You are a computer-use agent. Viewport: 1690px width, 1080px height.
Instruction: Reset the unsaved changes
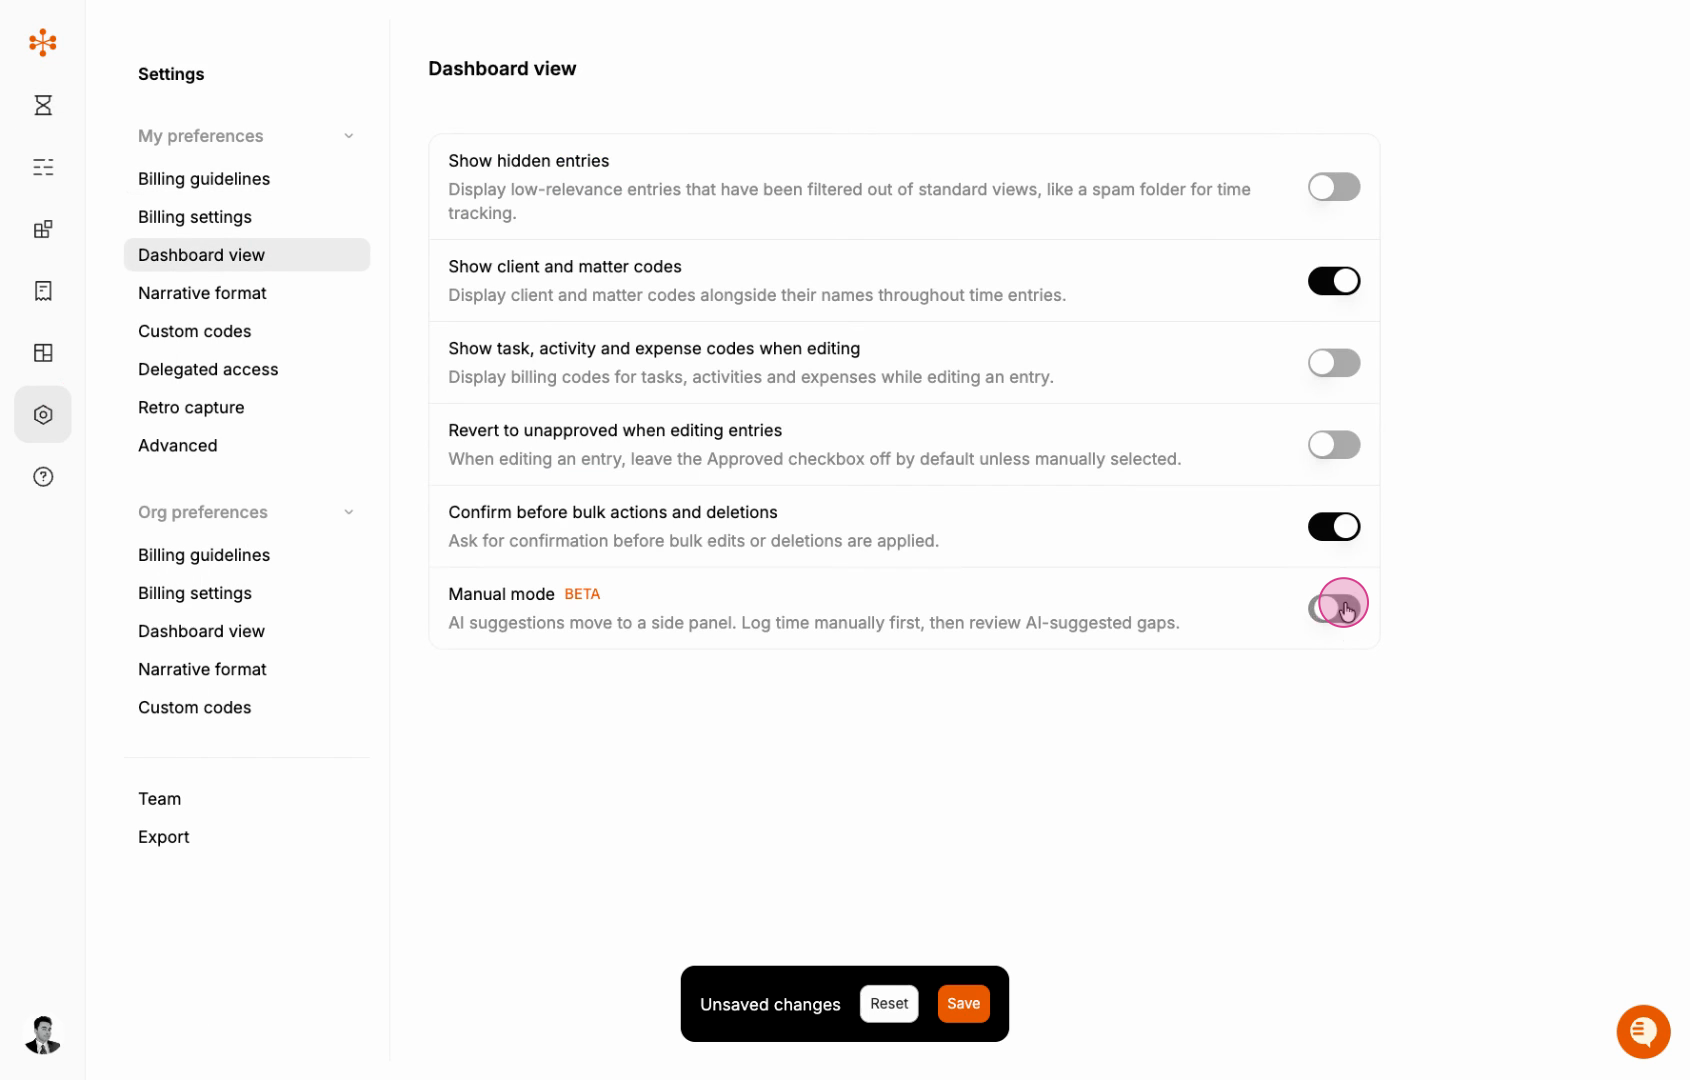(889, 1004)
